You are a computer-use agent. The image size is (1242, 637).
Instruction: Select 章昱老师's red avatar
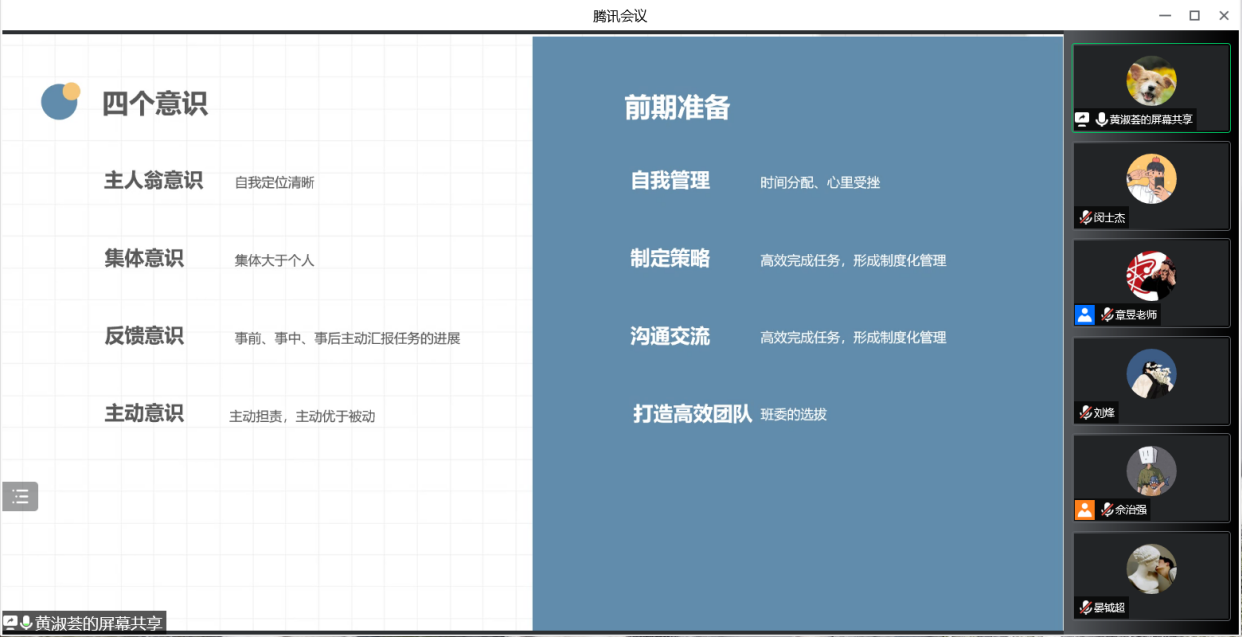tap(1151, 276)
